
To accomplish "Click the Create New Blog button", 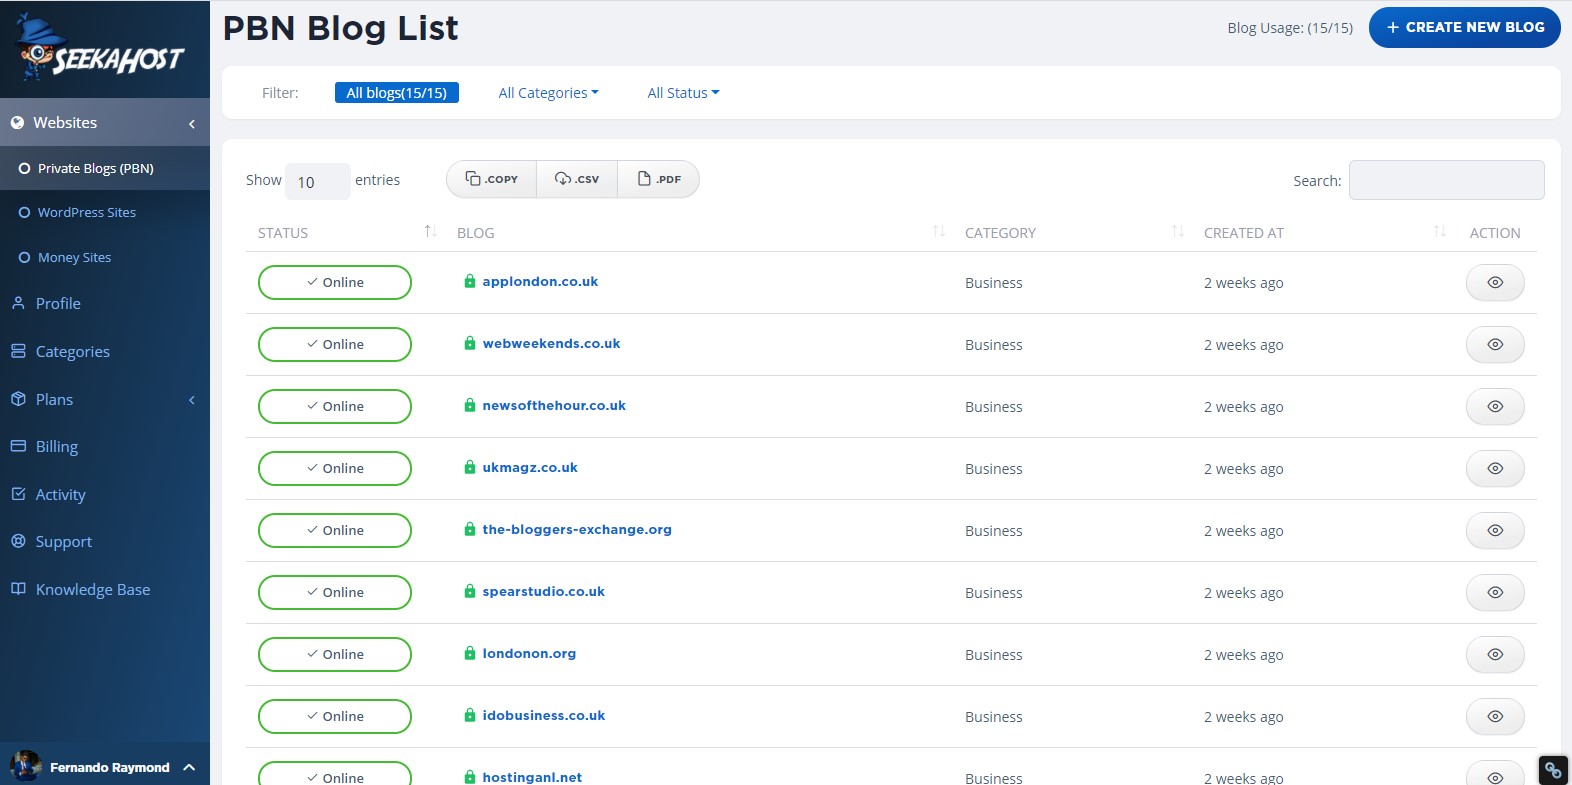I will point(1464,27).
